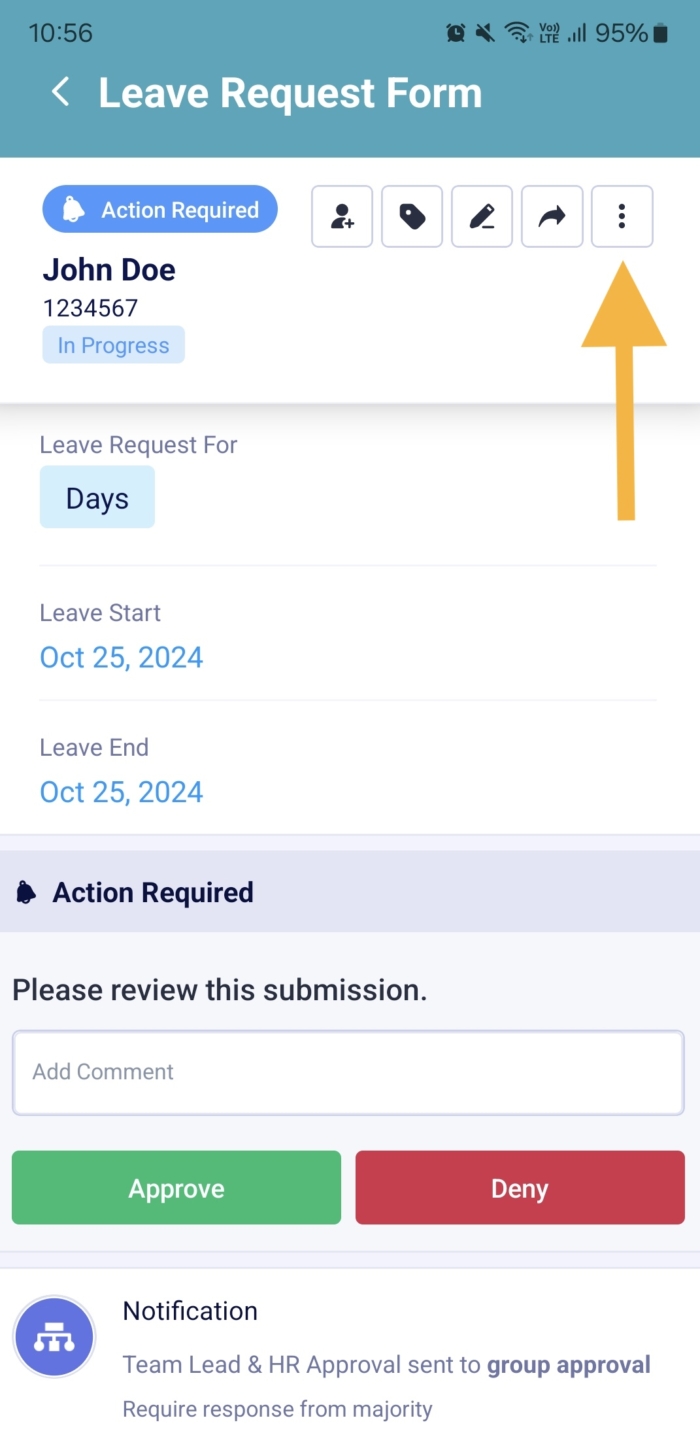Image resolution: width=700 pixels, height=1433 pixels.
Task: Open the three-dot more options menu
Action: (x=622, y=216)
